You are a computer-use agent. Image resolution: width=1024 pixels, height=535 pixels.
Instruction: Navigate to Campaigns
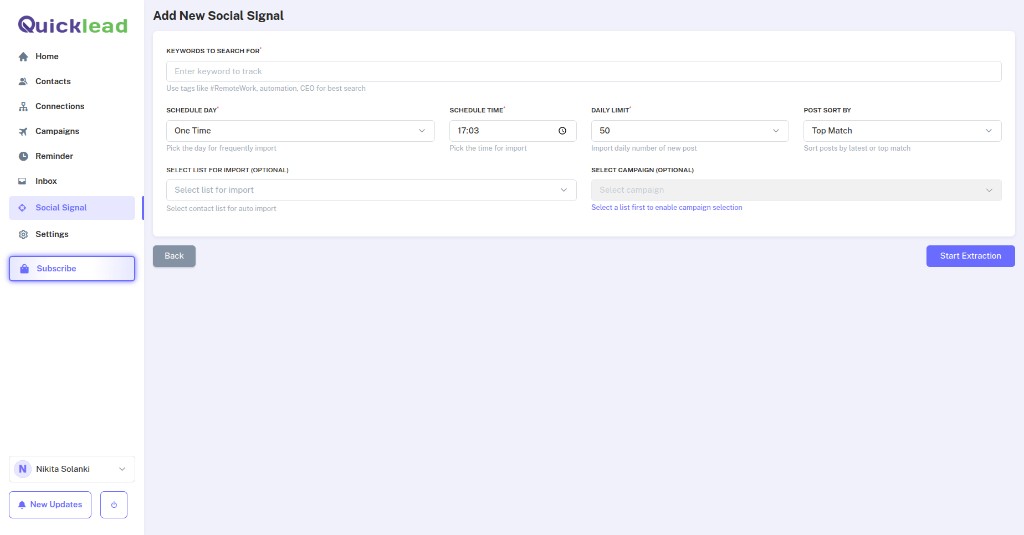72,131
